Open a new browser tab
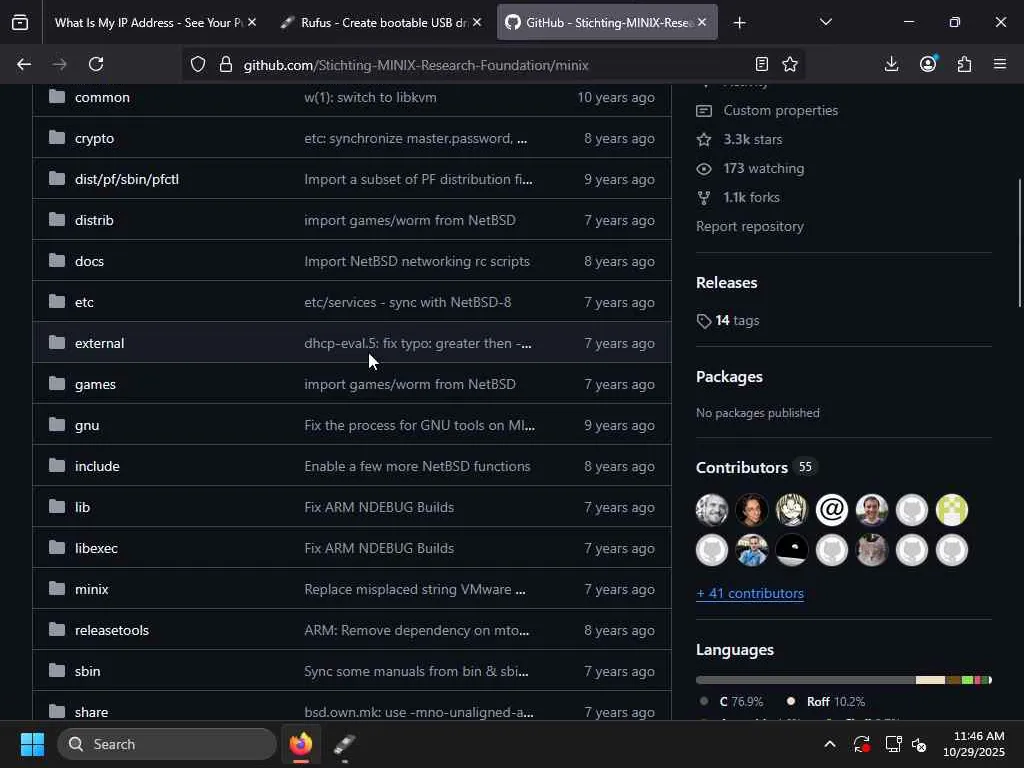 point(739,23)
